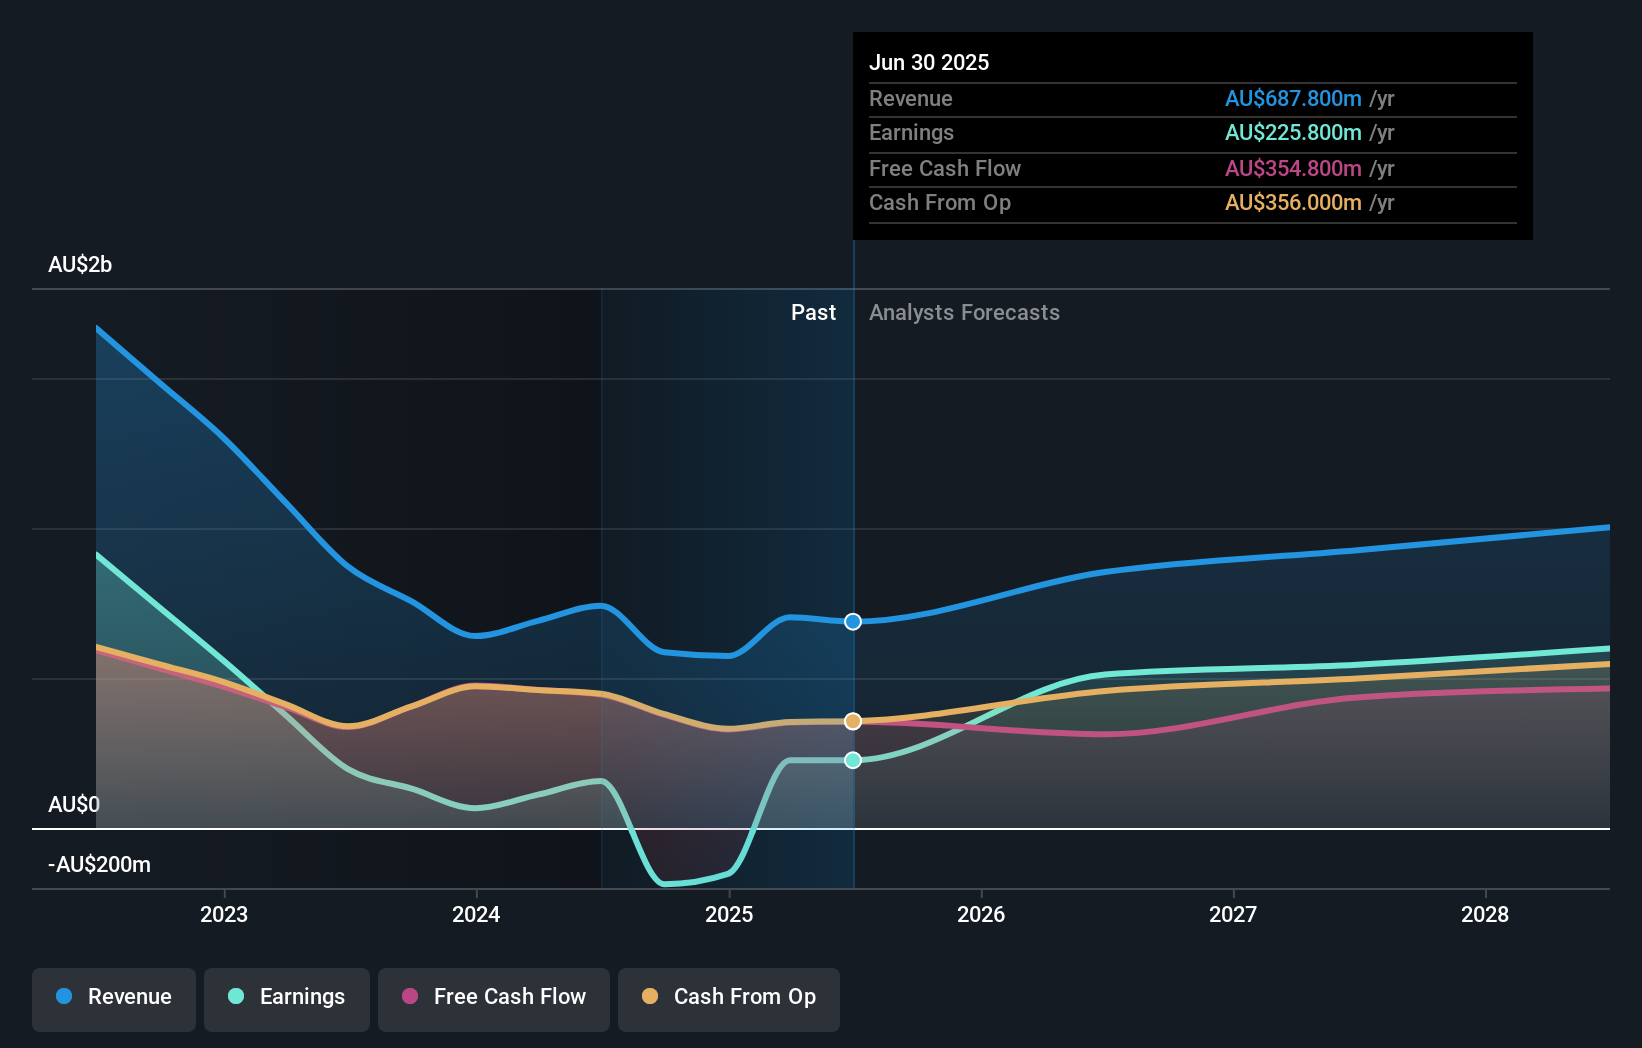Click the pink Free Cash Flow legend dot

coord(409,997)
